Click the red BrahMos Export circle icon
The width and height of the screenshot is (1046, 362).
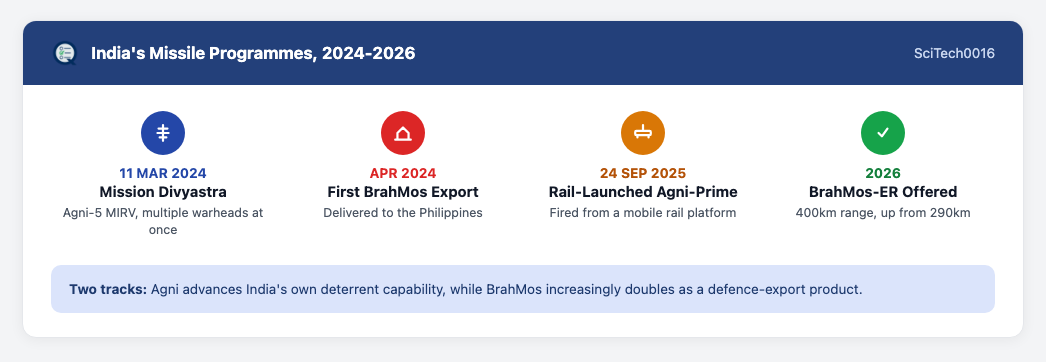(403, 133)
